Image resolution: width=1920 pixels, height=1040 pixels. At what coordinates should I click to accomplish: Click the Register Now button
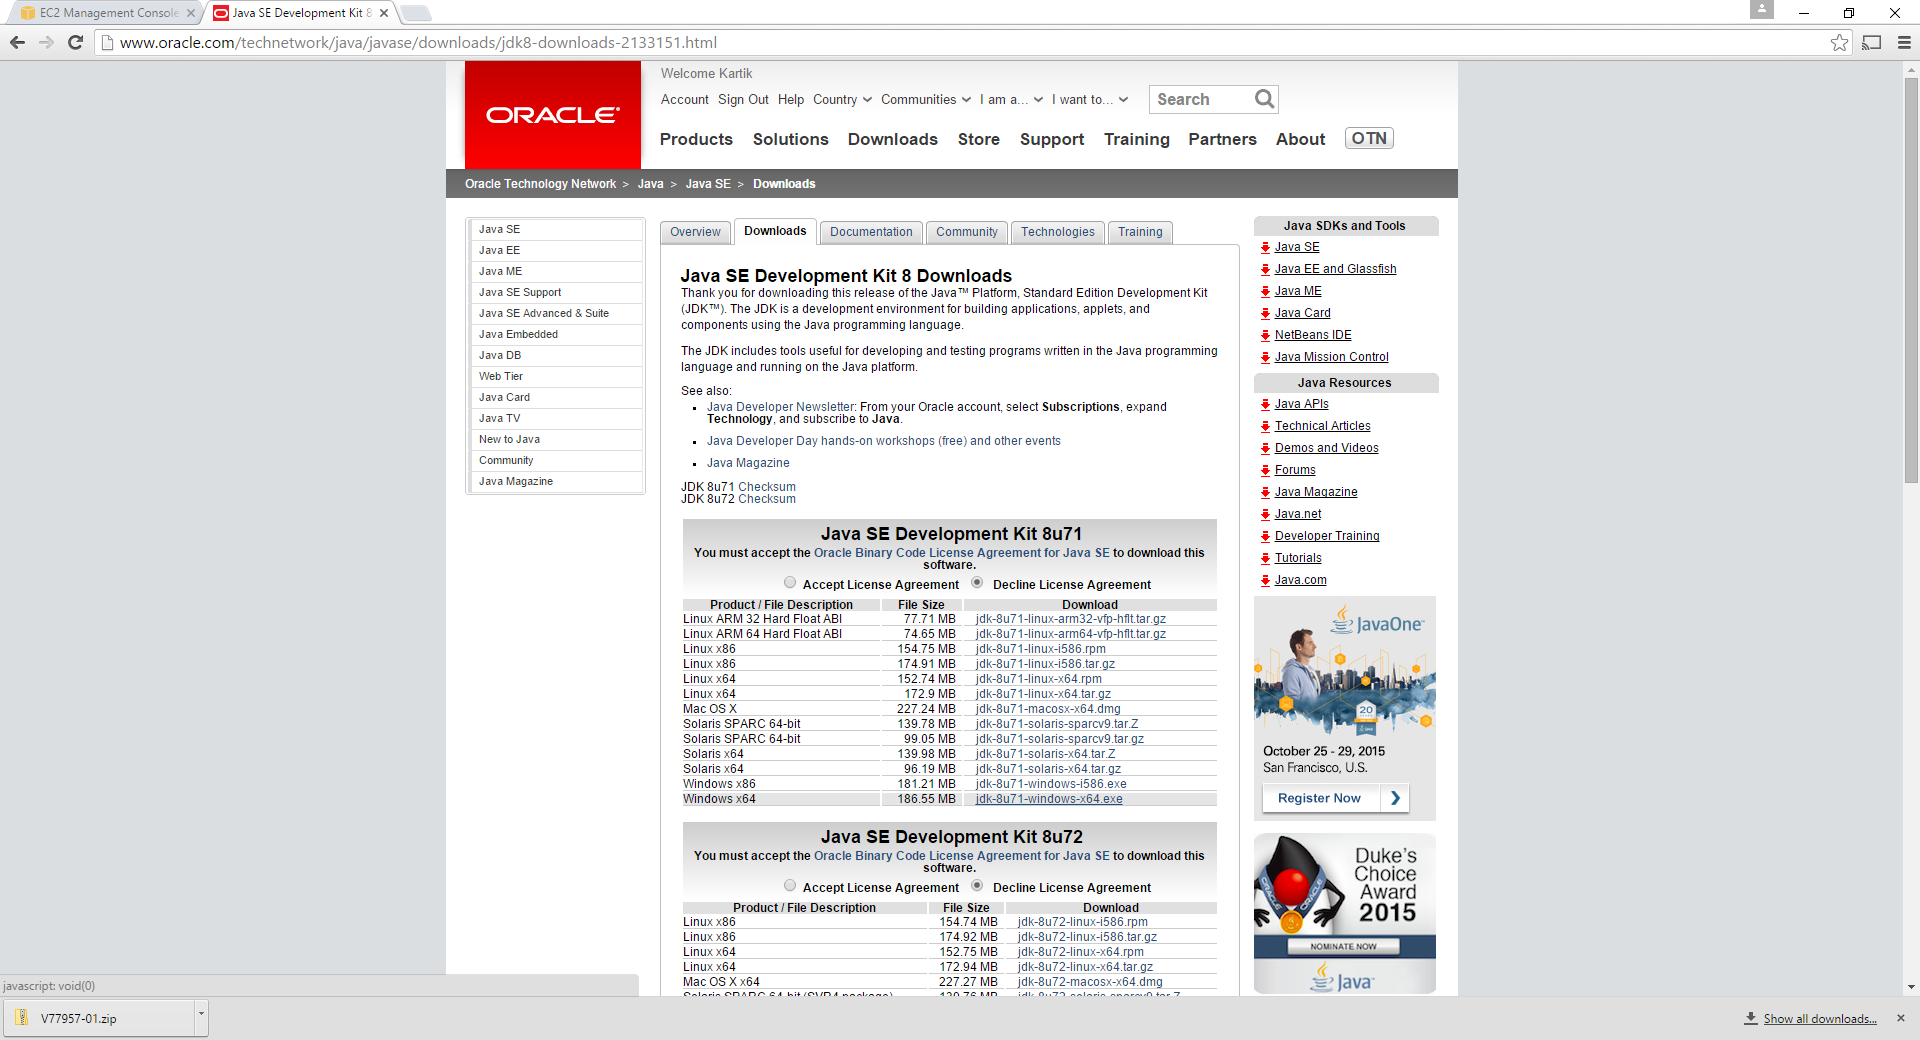(x=1336, y=798)
